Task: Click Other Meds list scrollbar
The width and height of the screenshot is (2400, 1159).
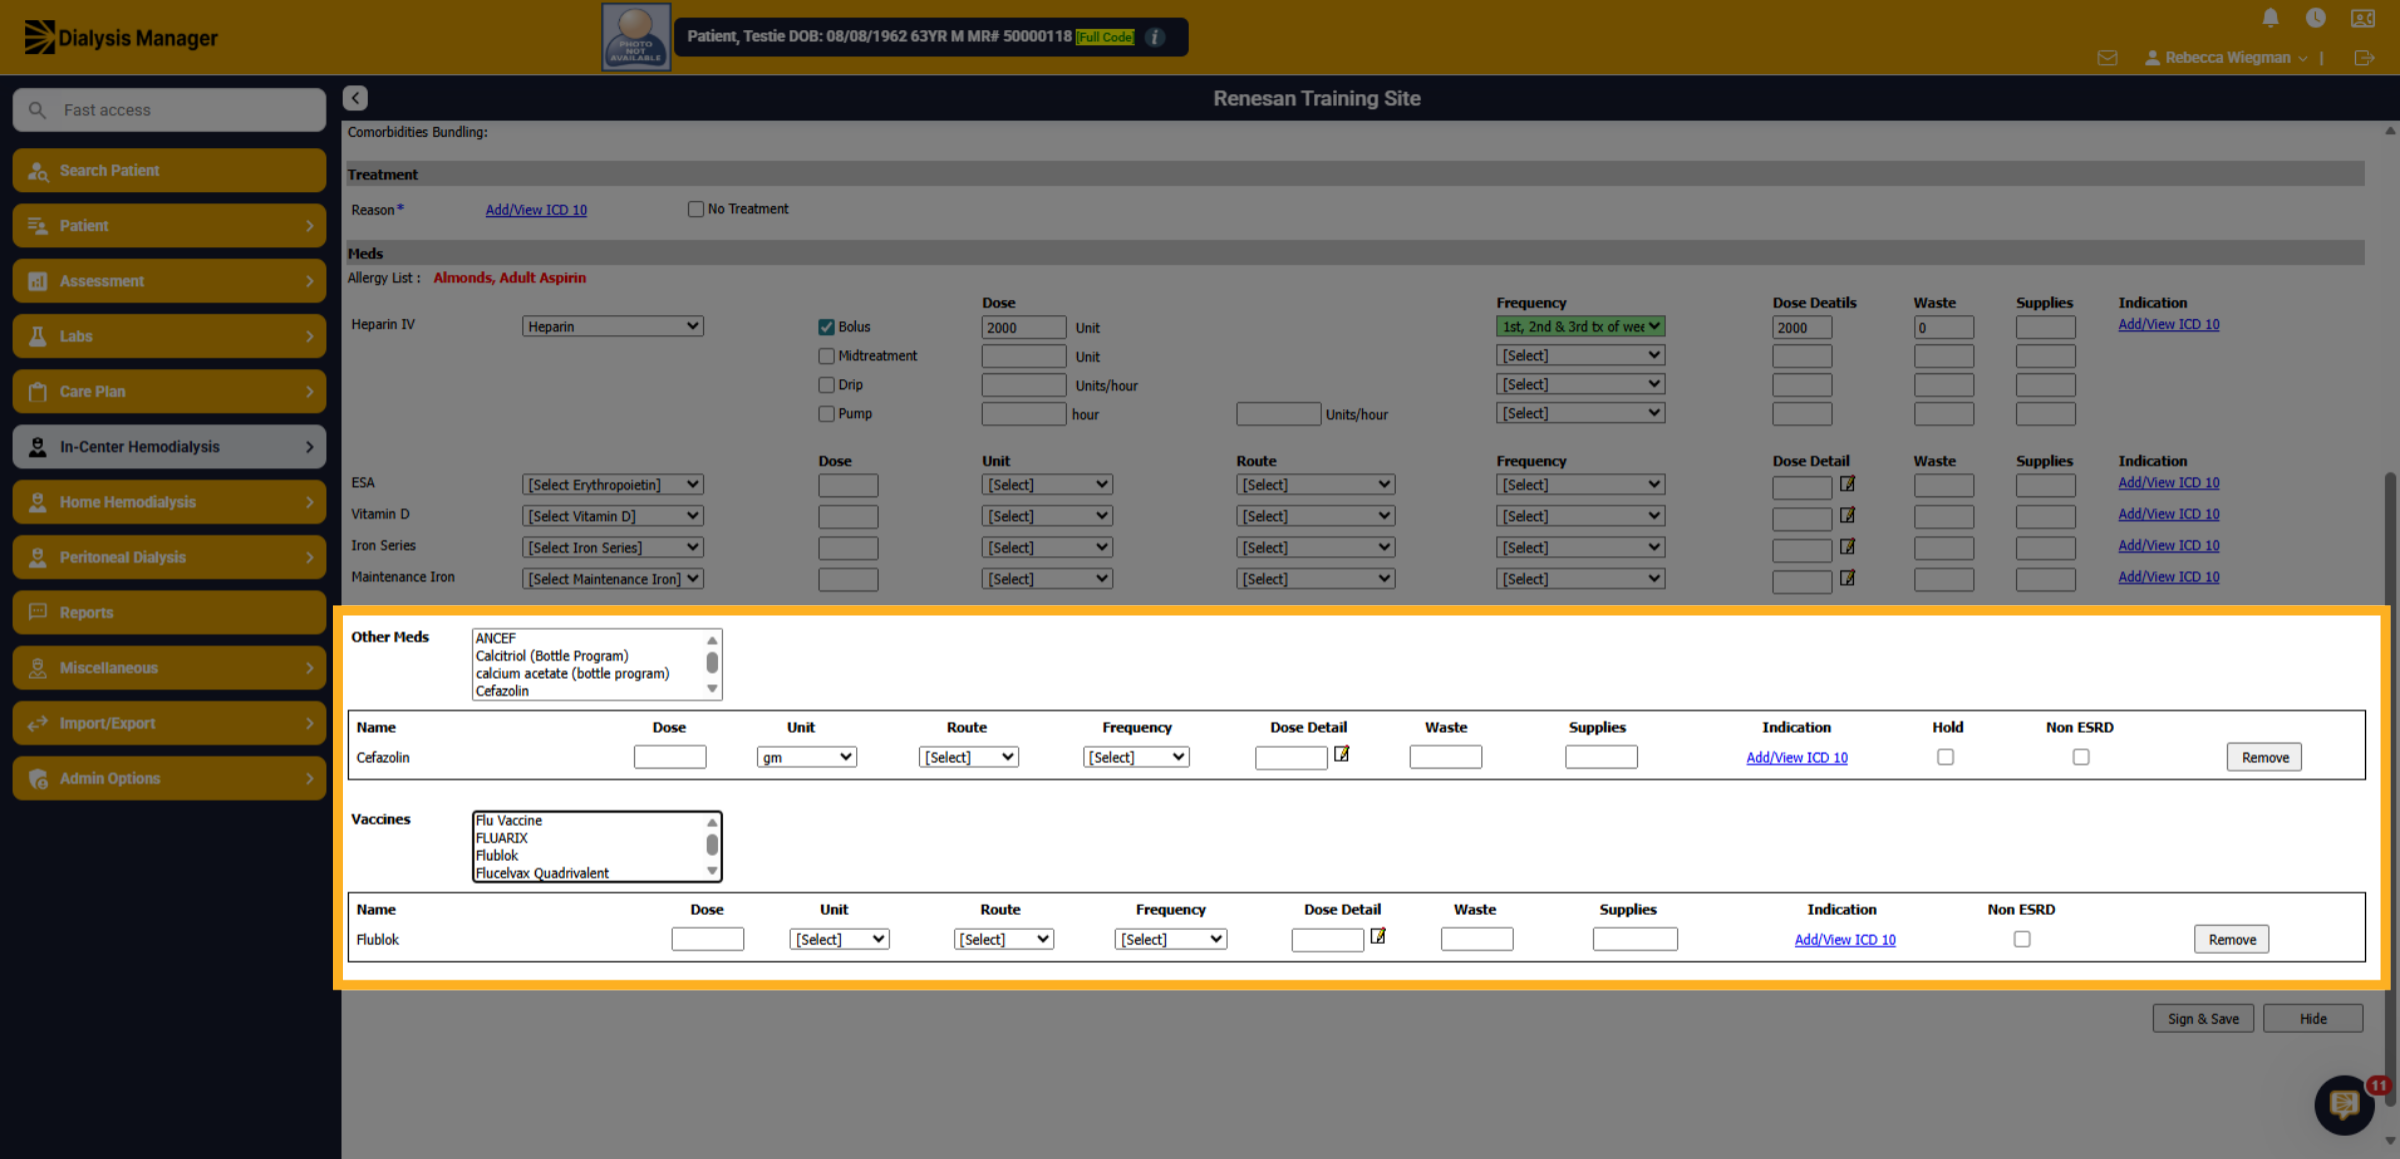Action: coord(712,664)
